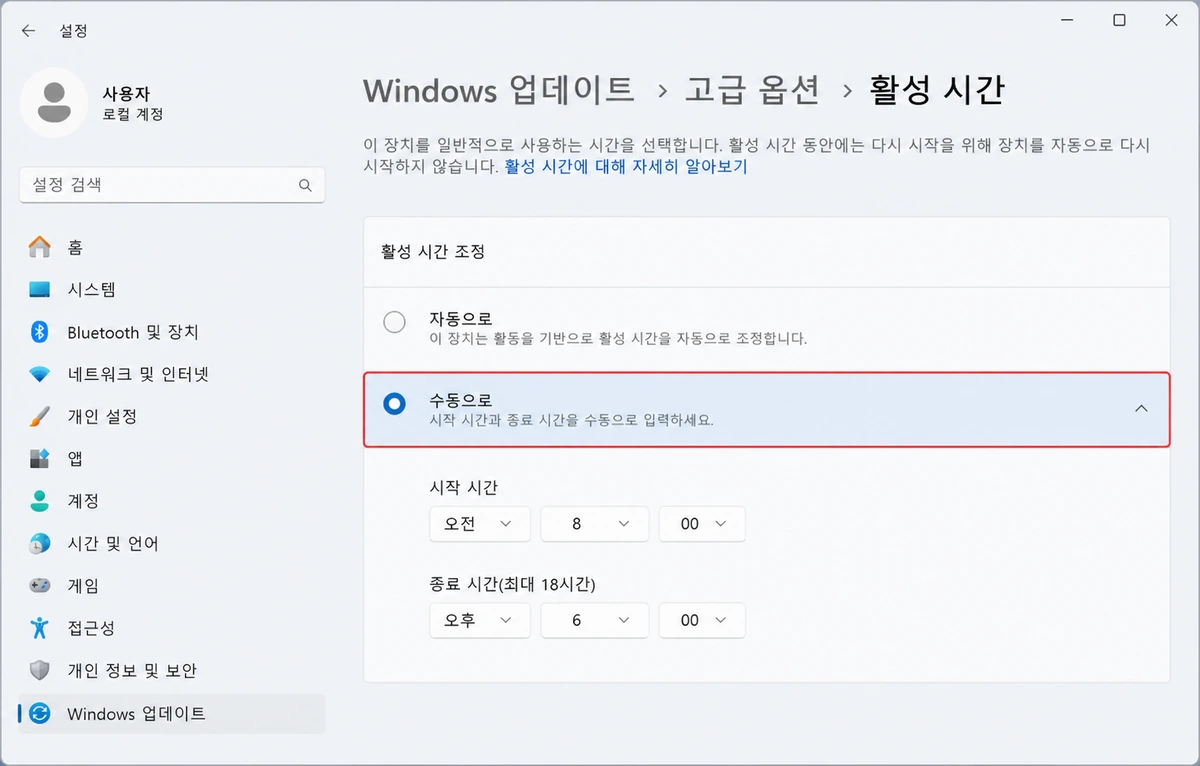Image resolution: width=1200 pixels, height=766 pixels.
Task: Click the 시간 및 언어 globe-clock icon
Action: (x=39, y=543)
